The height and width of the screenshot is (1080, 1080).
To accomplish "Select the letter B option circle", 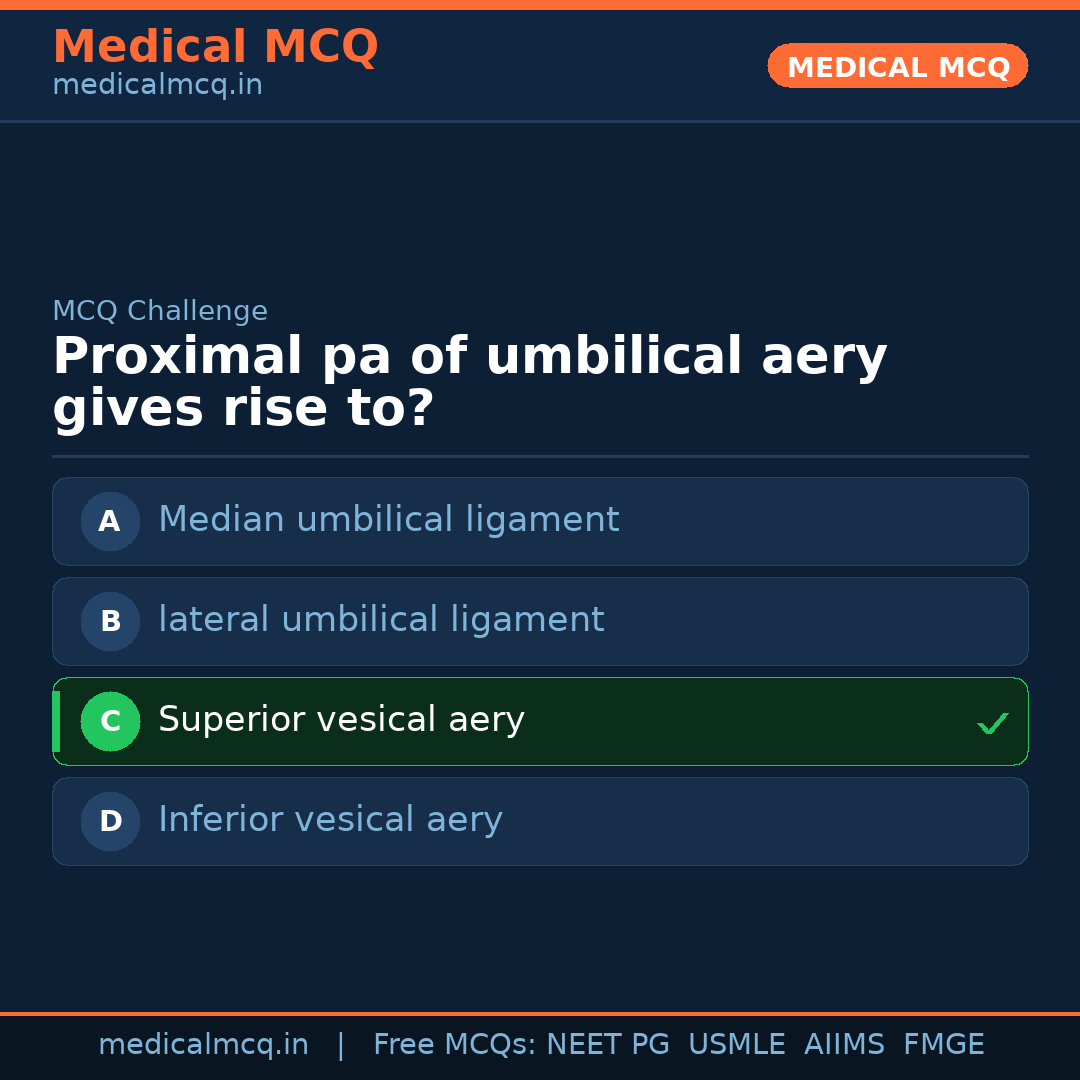I will [110, 621].
